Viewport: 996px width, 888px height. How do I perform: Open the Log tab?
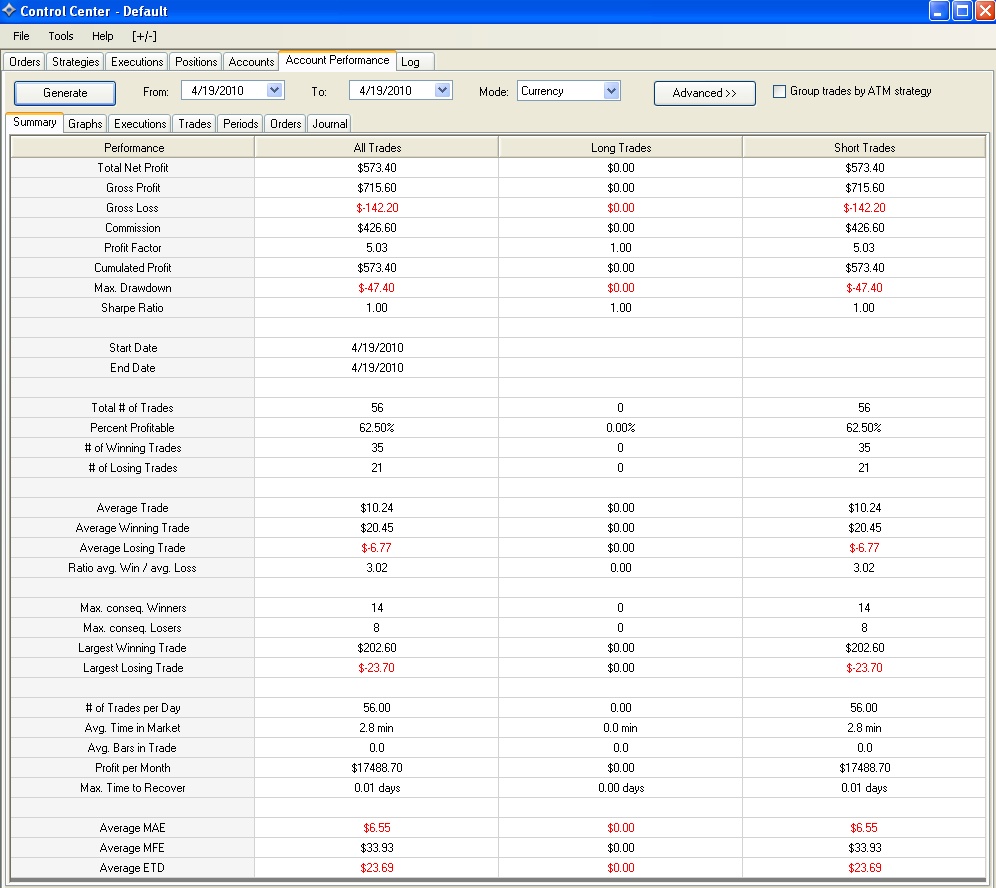pyautogui.click(x=415, y=62)
